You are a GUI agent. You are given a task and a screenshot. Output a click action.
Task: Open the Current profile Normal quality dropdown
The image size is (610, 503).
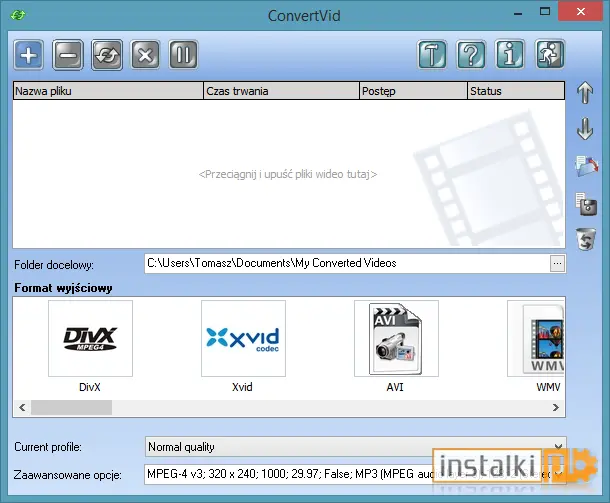click(355, 447)
